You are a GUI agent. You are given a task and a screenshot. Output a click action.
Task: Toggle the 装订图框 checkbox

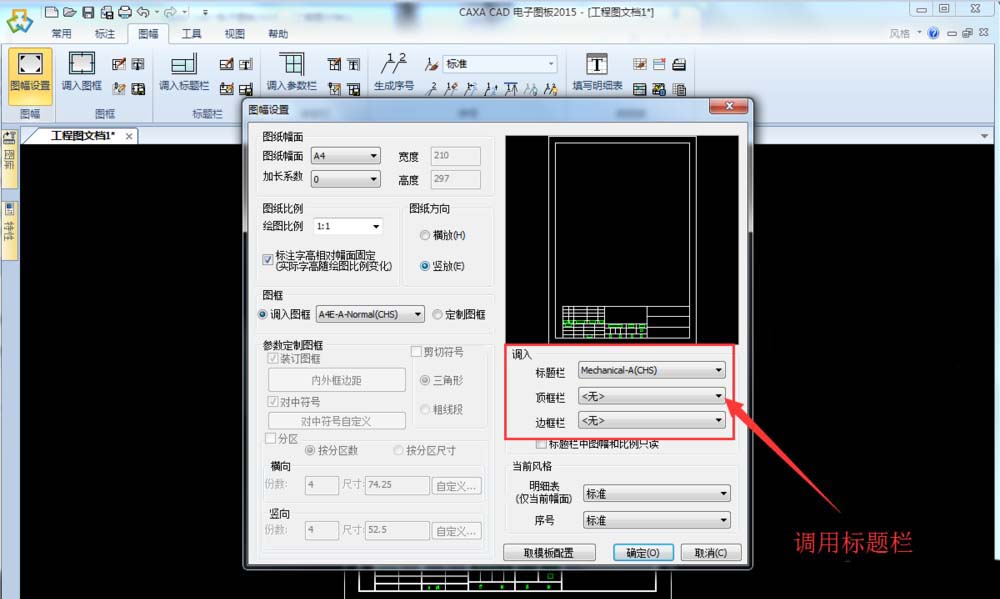[x=273, y=359]
